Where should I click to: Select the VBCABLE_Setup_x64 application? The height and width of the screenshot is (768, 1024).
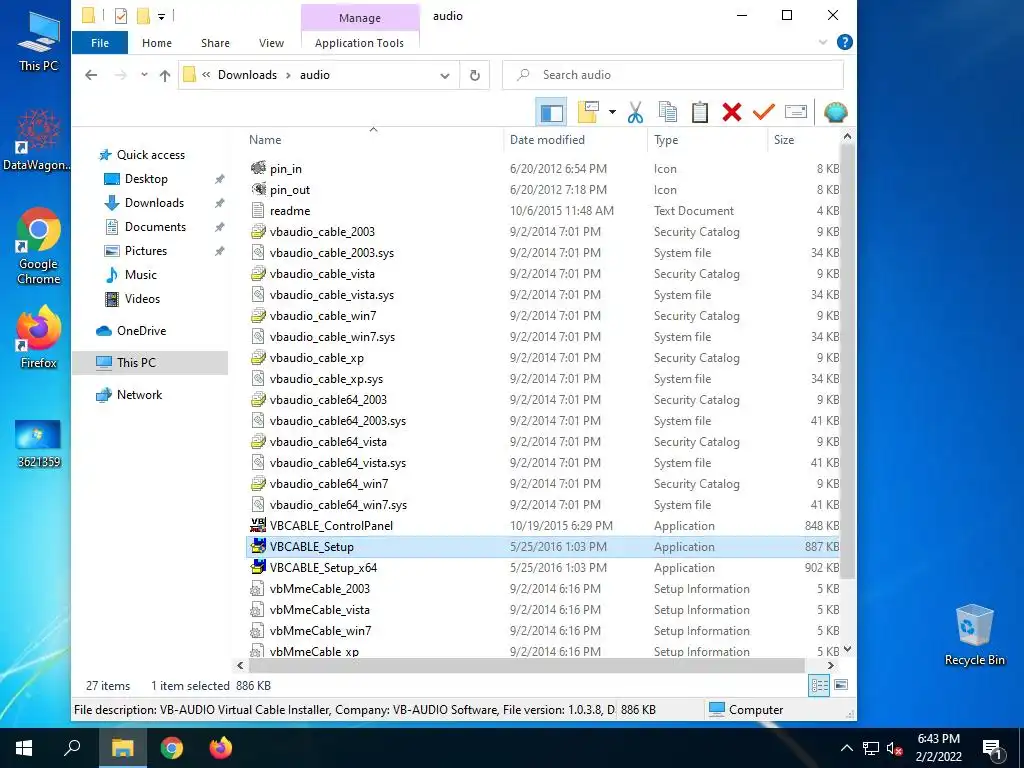[323, 568]
